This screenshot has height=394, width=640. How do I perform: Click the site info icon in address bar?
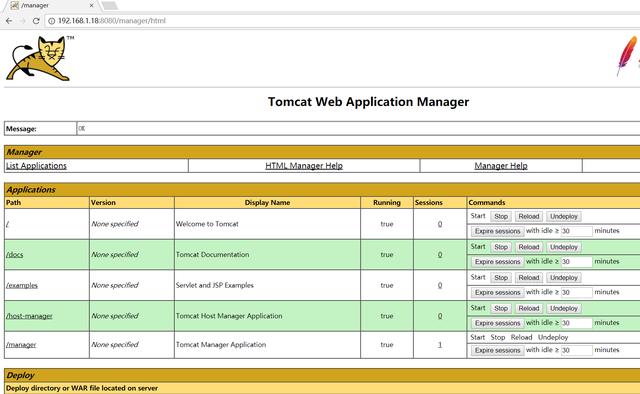[51, 21]
